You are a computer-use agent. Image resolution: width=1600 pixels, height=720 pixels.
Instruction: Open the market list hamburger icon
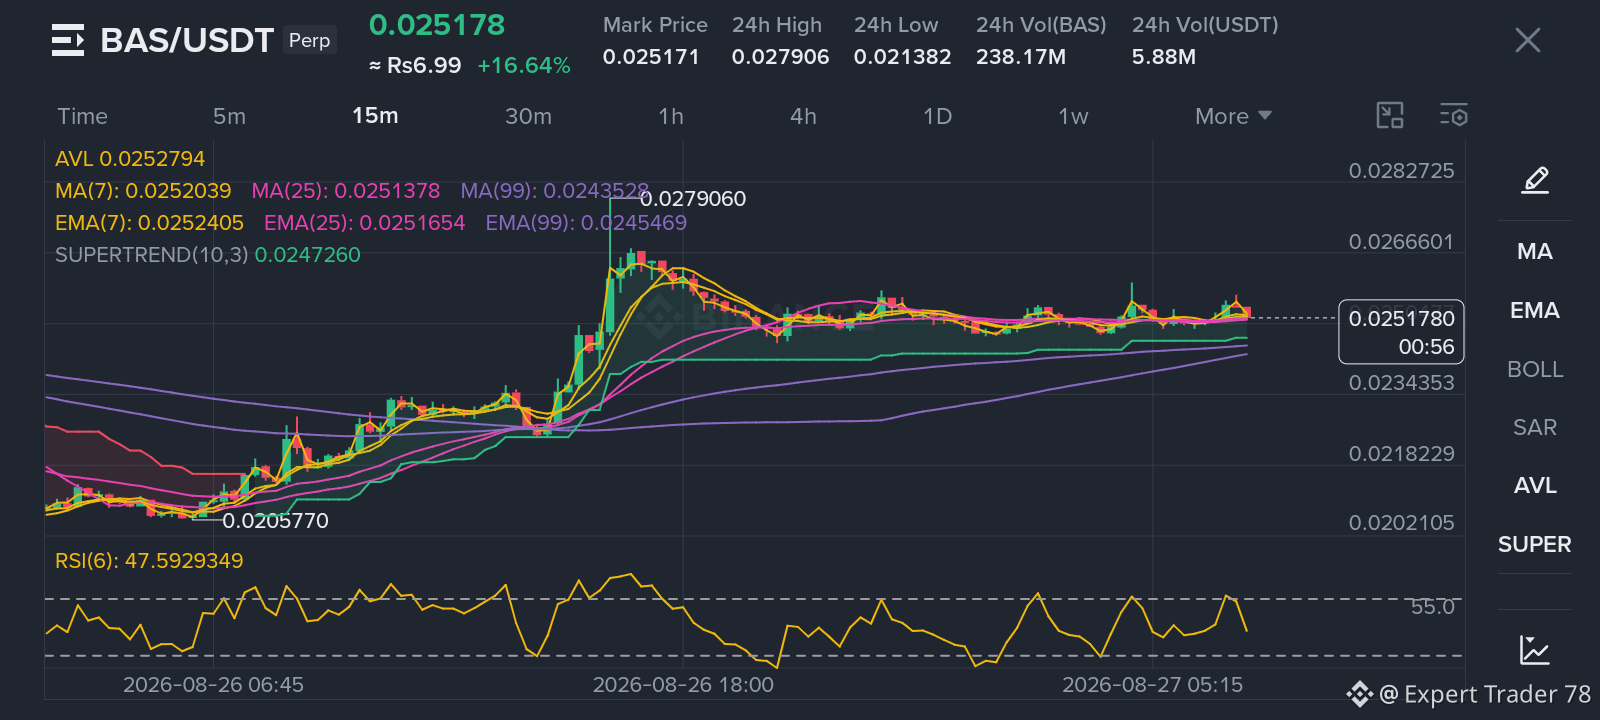click(67, 40)
